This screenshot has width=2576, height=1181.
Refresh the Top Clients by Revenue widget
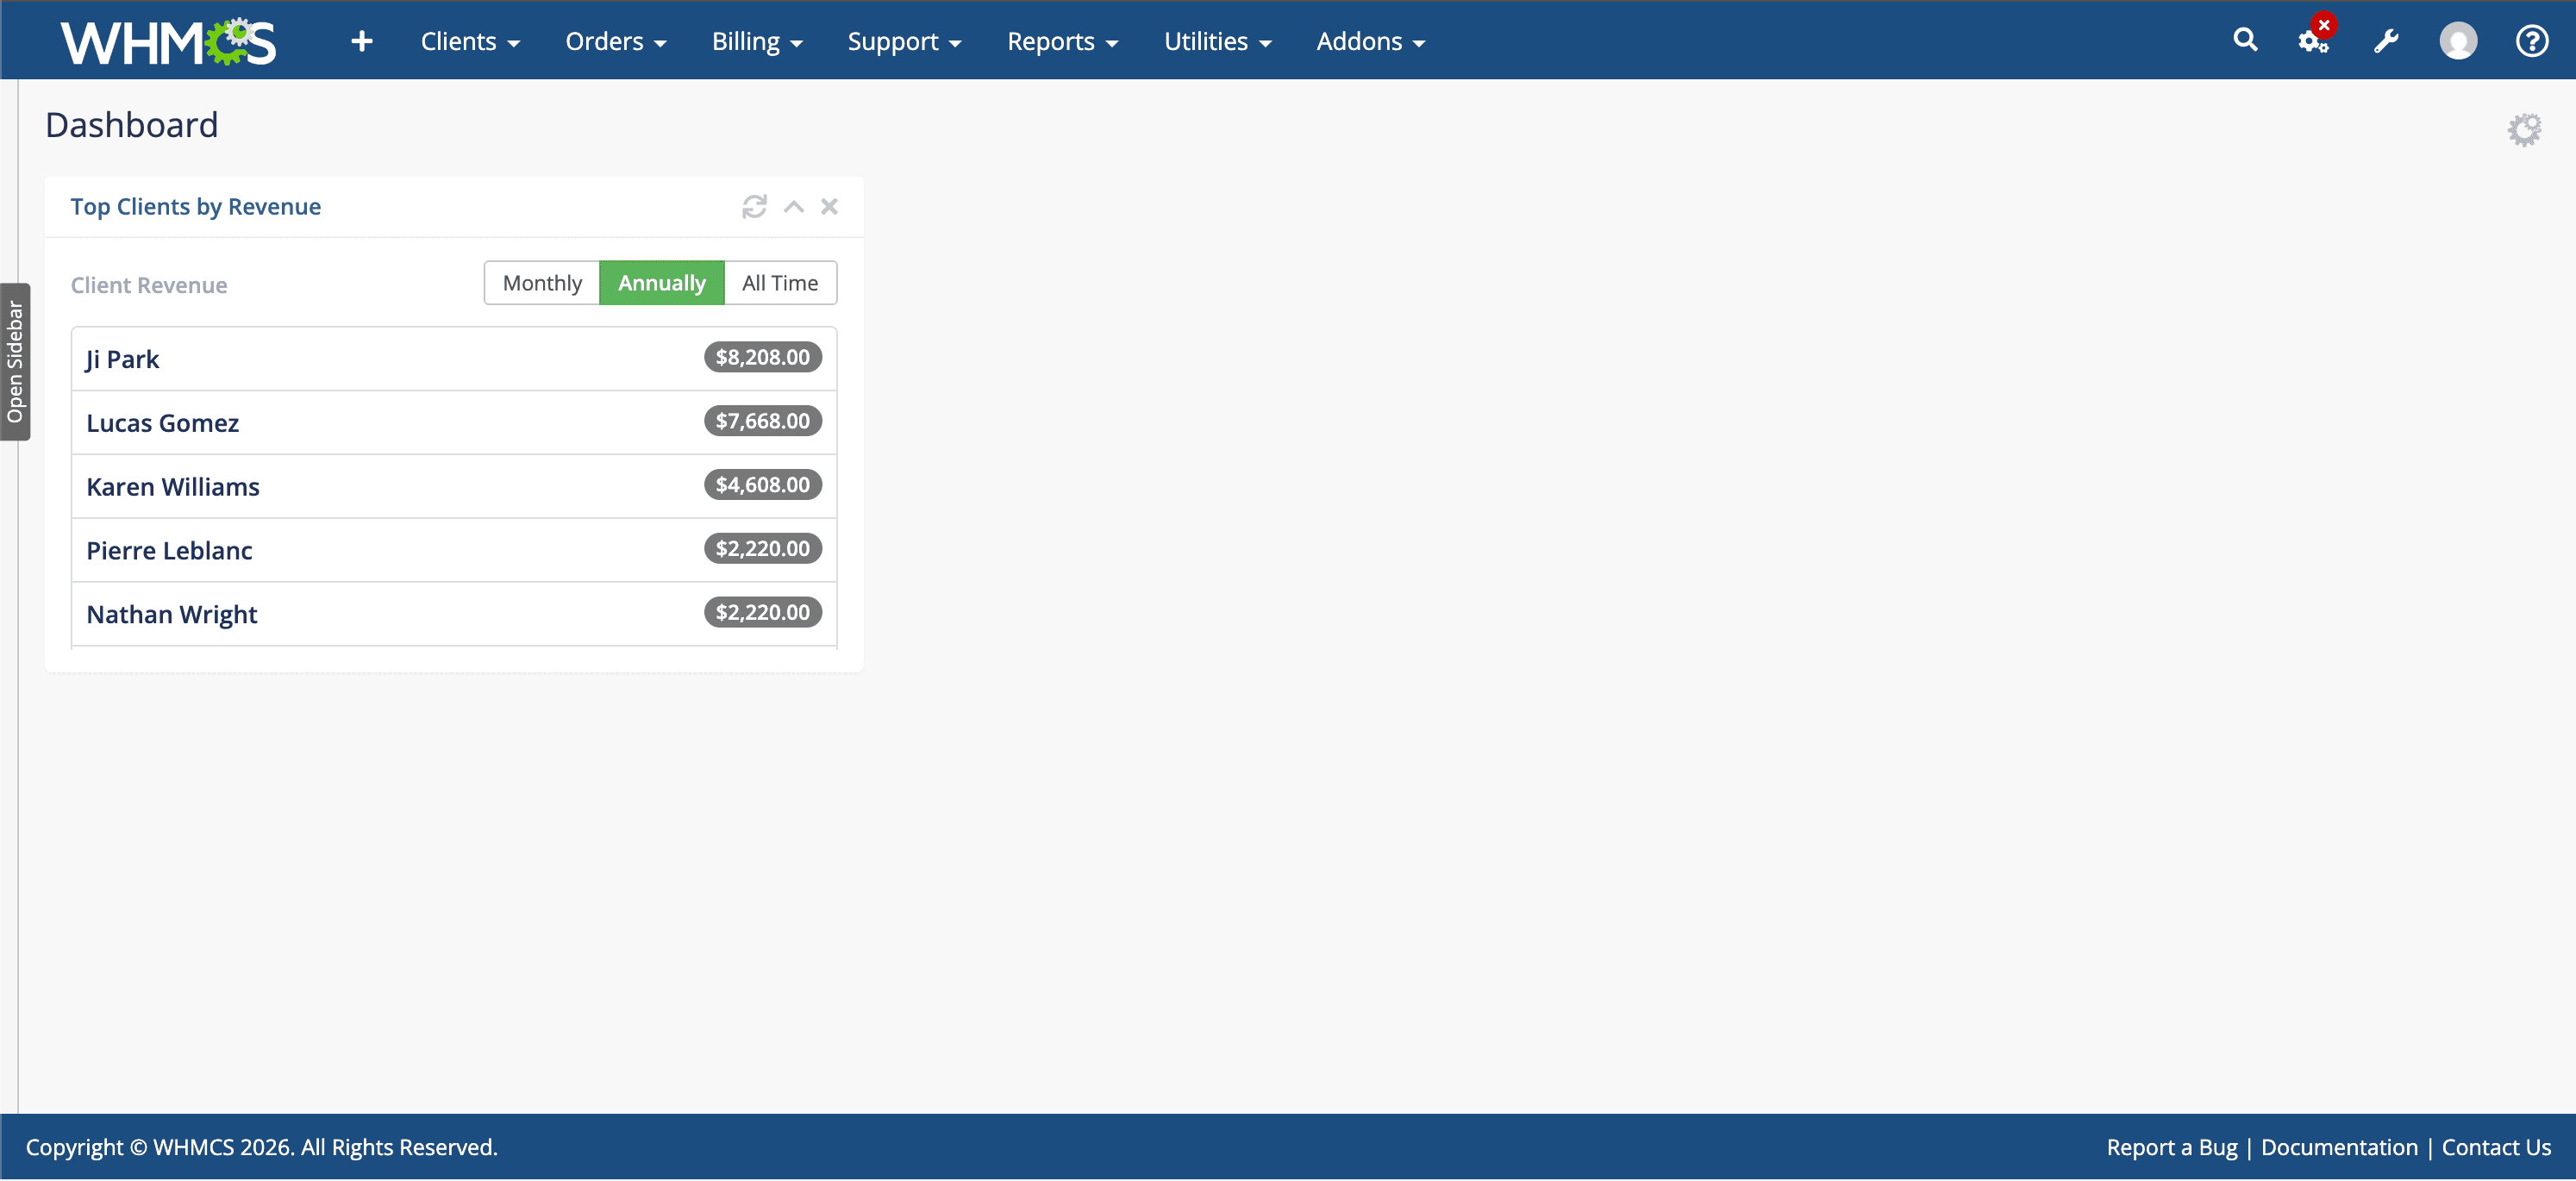755,206
